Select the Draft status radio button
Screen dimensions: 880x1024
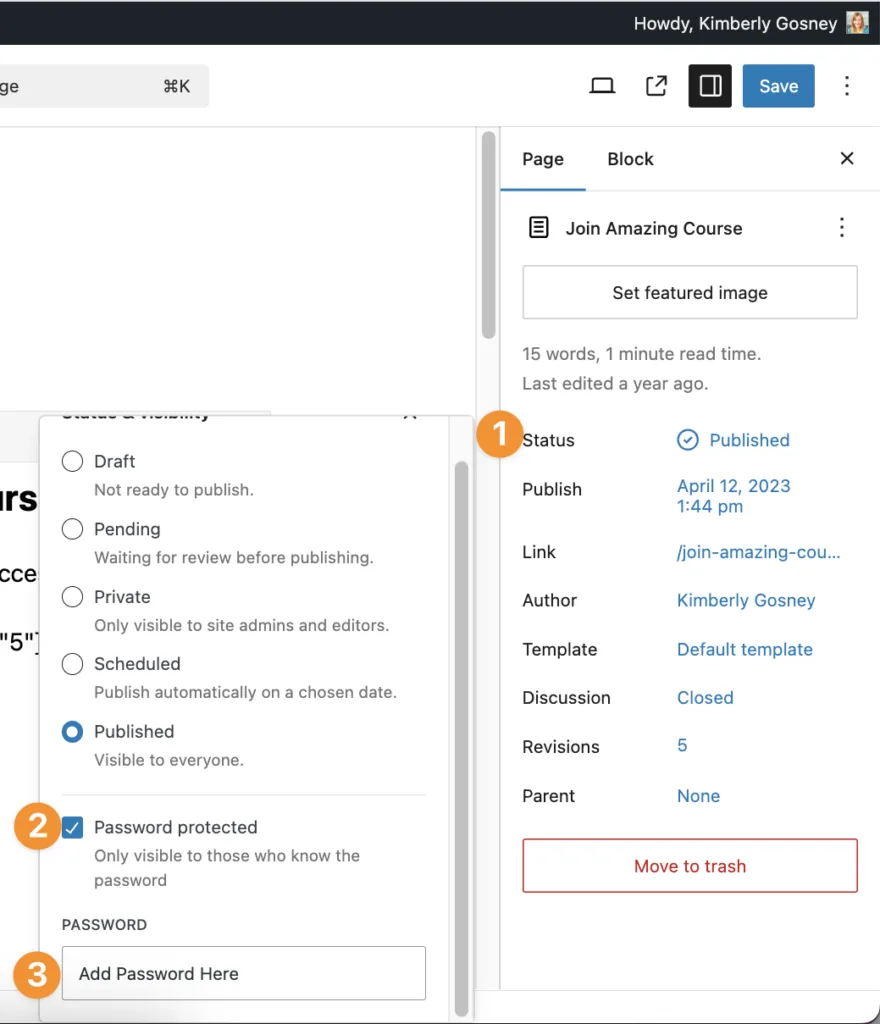tap(72, 462)
